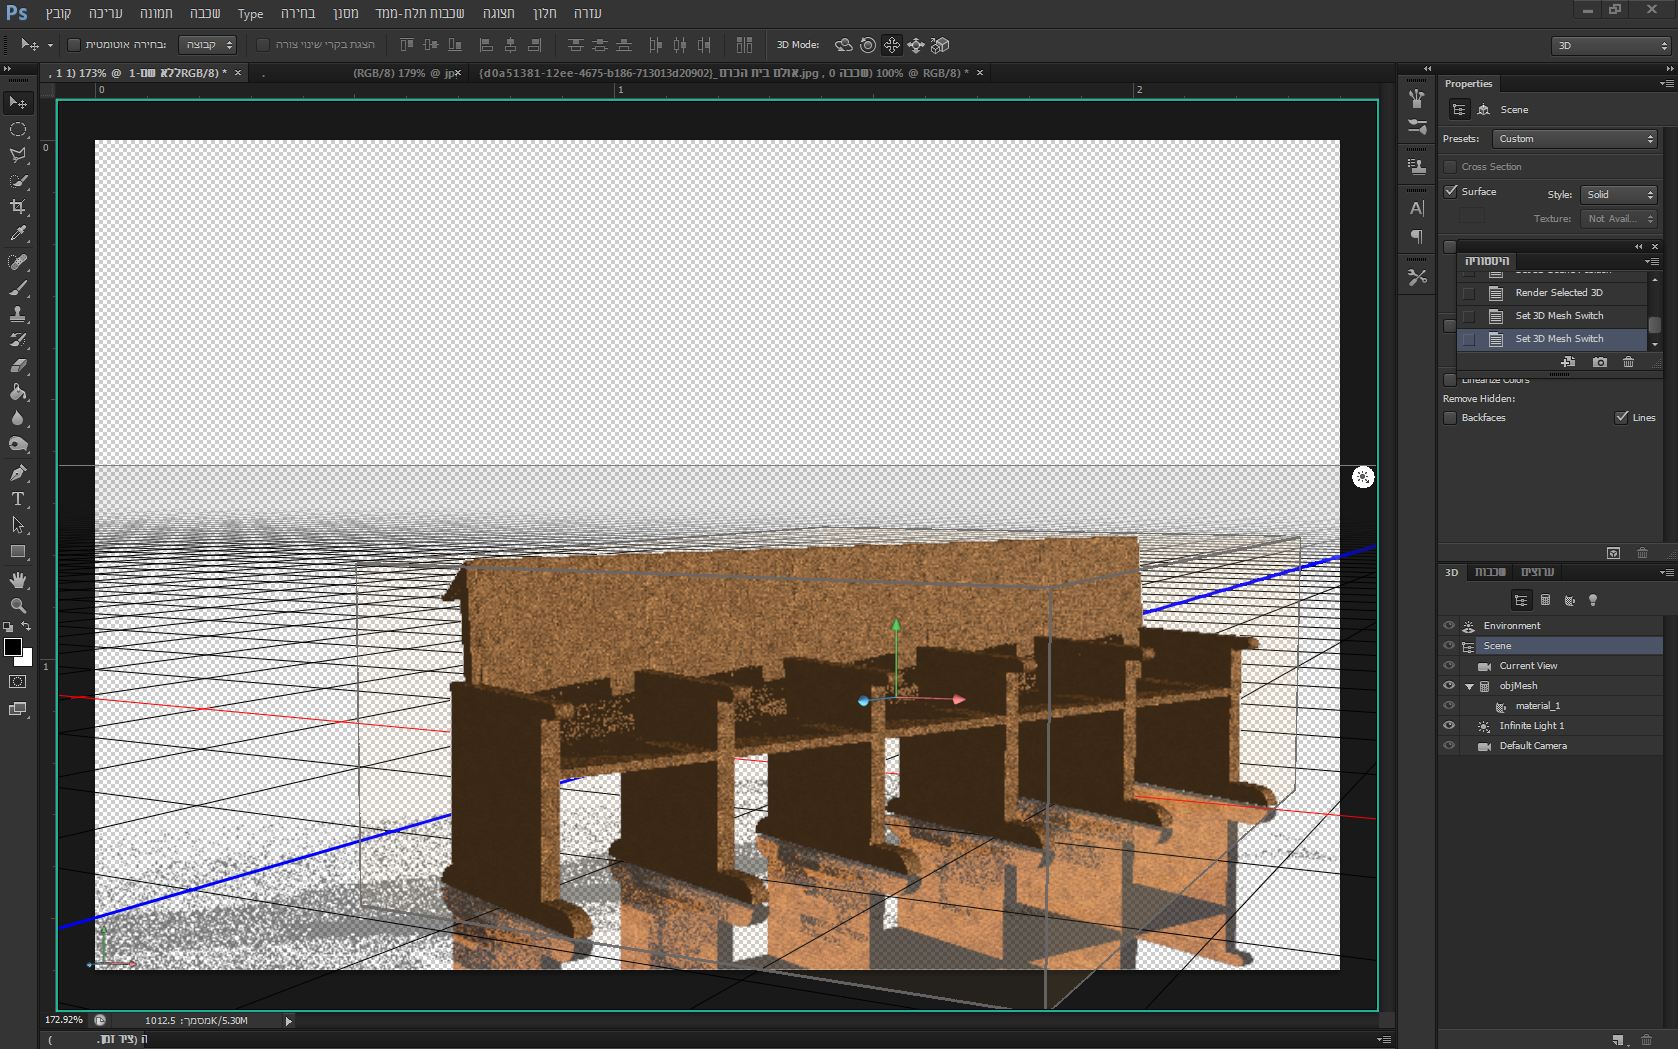The height and width of the screenshot is (1049, 1678).
Task: Pick the Horizontal Type tool
Action: (x=18, y=499)
